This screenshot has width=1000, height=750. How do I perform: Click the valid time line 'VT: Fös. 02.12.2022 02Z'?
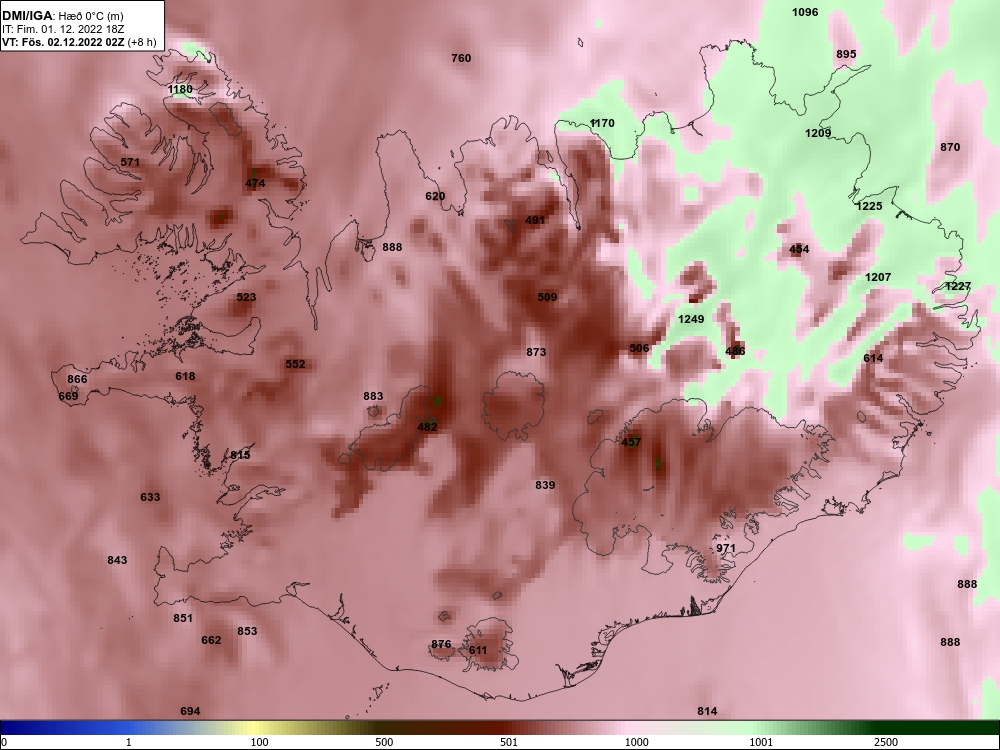tap(63, 43)
